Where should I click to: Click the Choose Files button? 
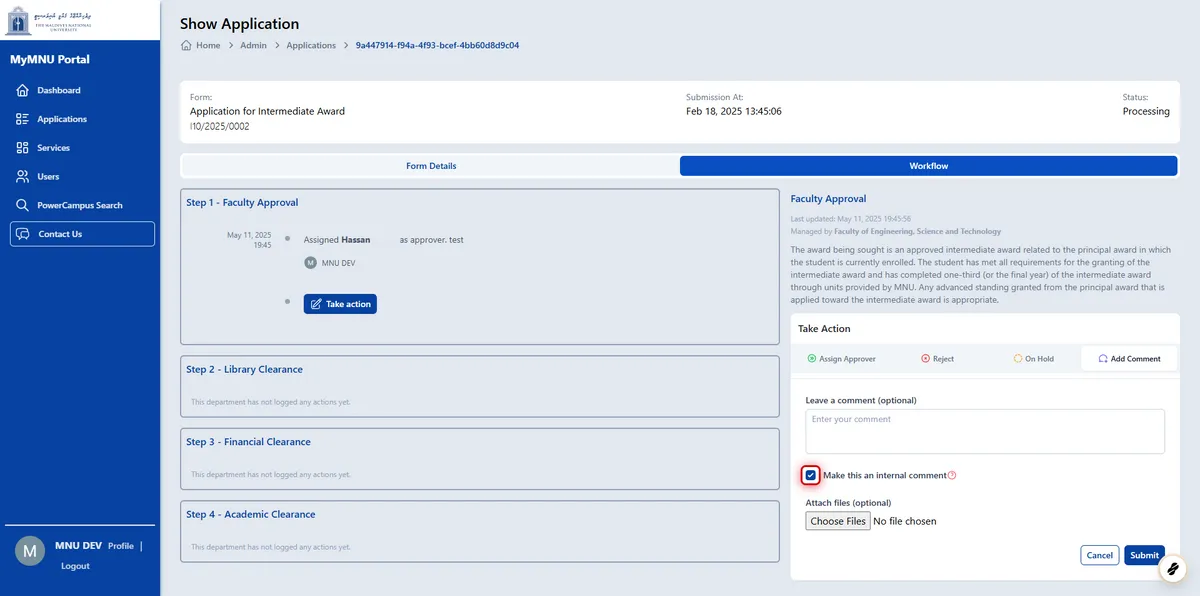click(x=838, y=521)
